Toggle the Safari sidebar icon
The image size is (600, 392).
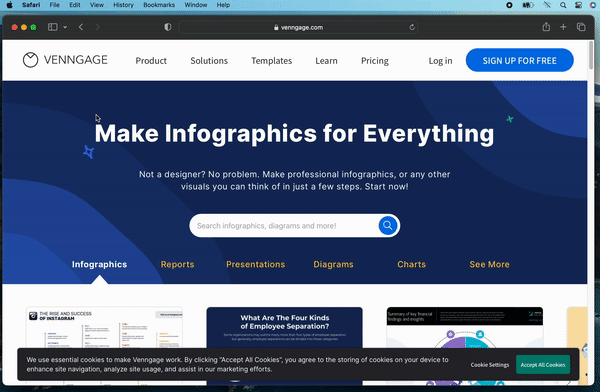point(53,27)
